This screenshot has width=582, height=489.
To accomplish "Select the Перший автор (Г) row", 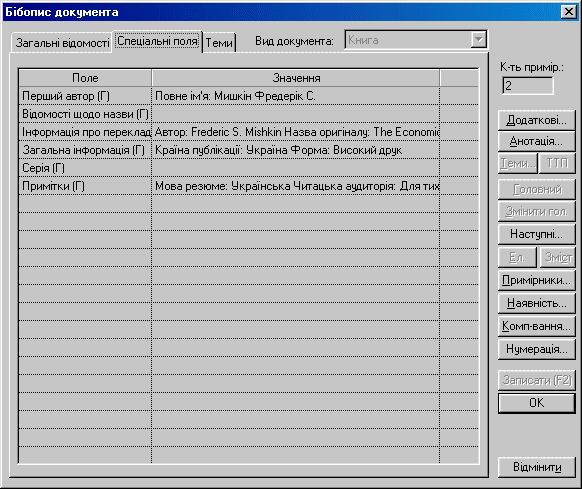I will point(248,96).
